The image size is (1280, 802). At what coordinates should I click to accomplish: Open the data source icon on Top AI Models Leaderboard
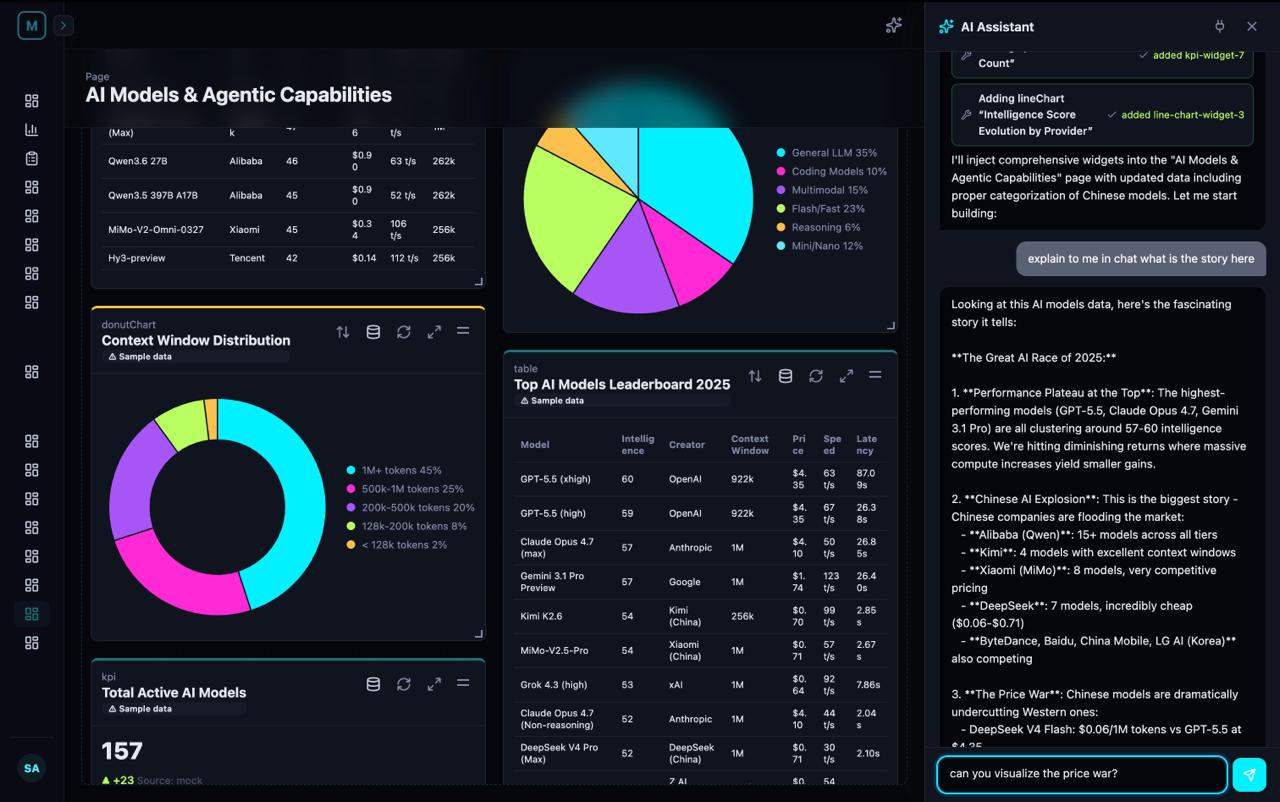785,376
